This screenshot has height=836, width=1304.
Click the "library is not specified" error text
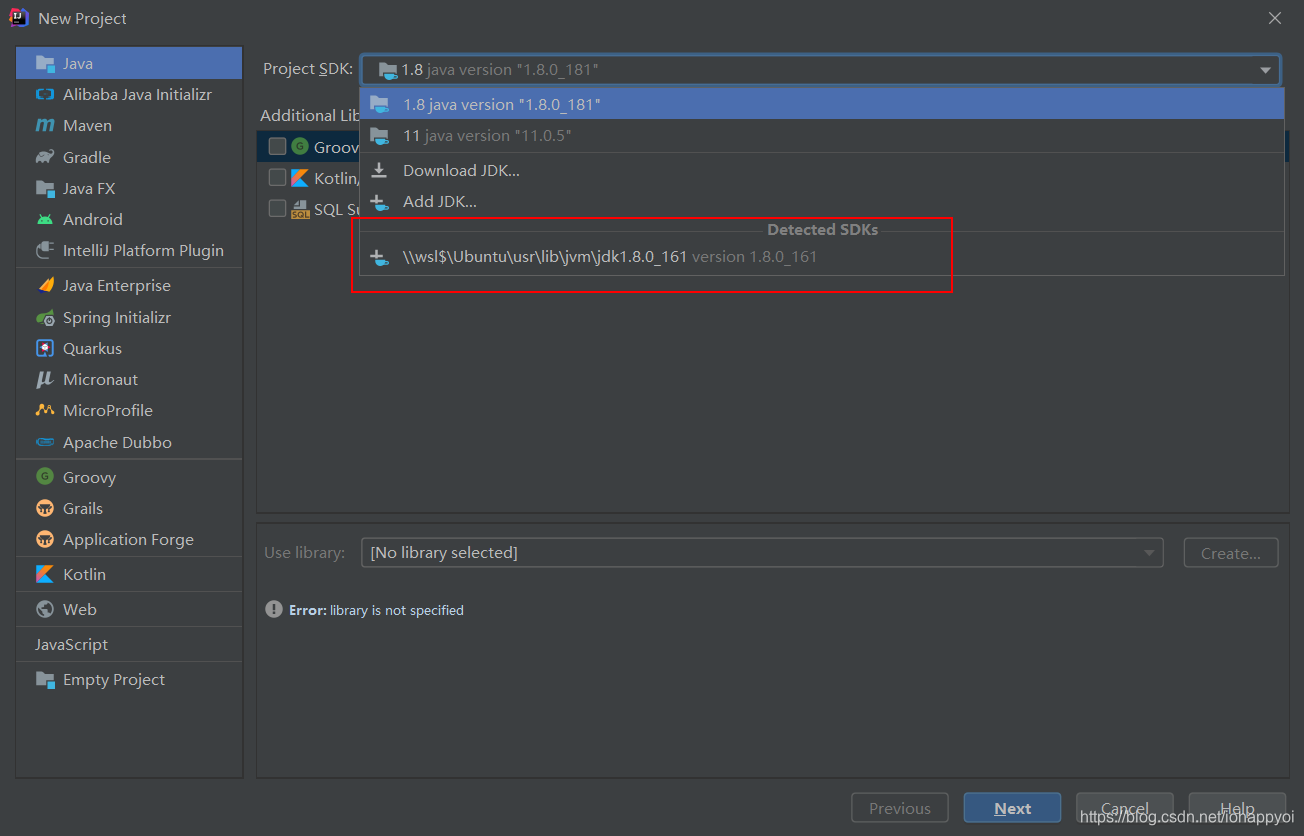pyautogui.click(x=397, y=610)
